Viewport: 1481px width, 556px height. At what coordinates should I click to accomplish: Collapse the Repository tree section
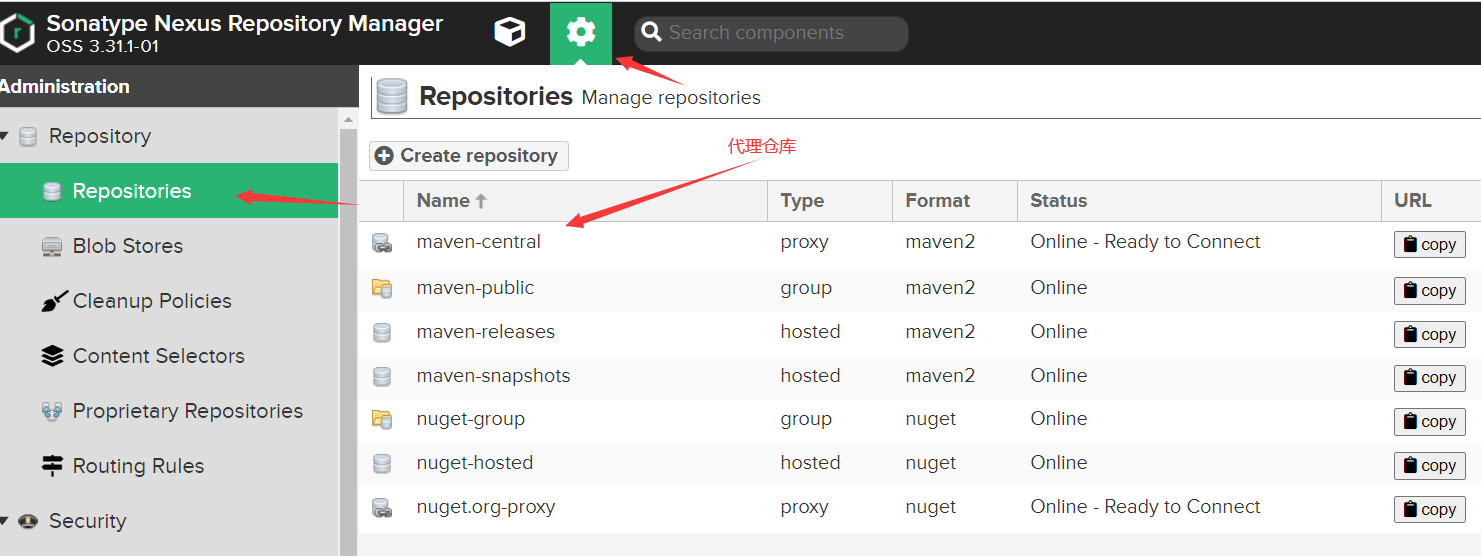click(5, 136)
